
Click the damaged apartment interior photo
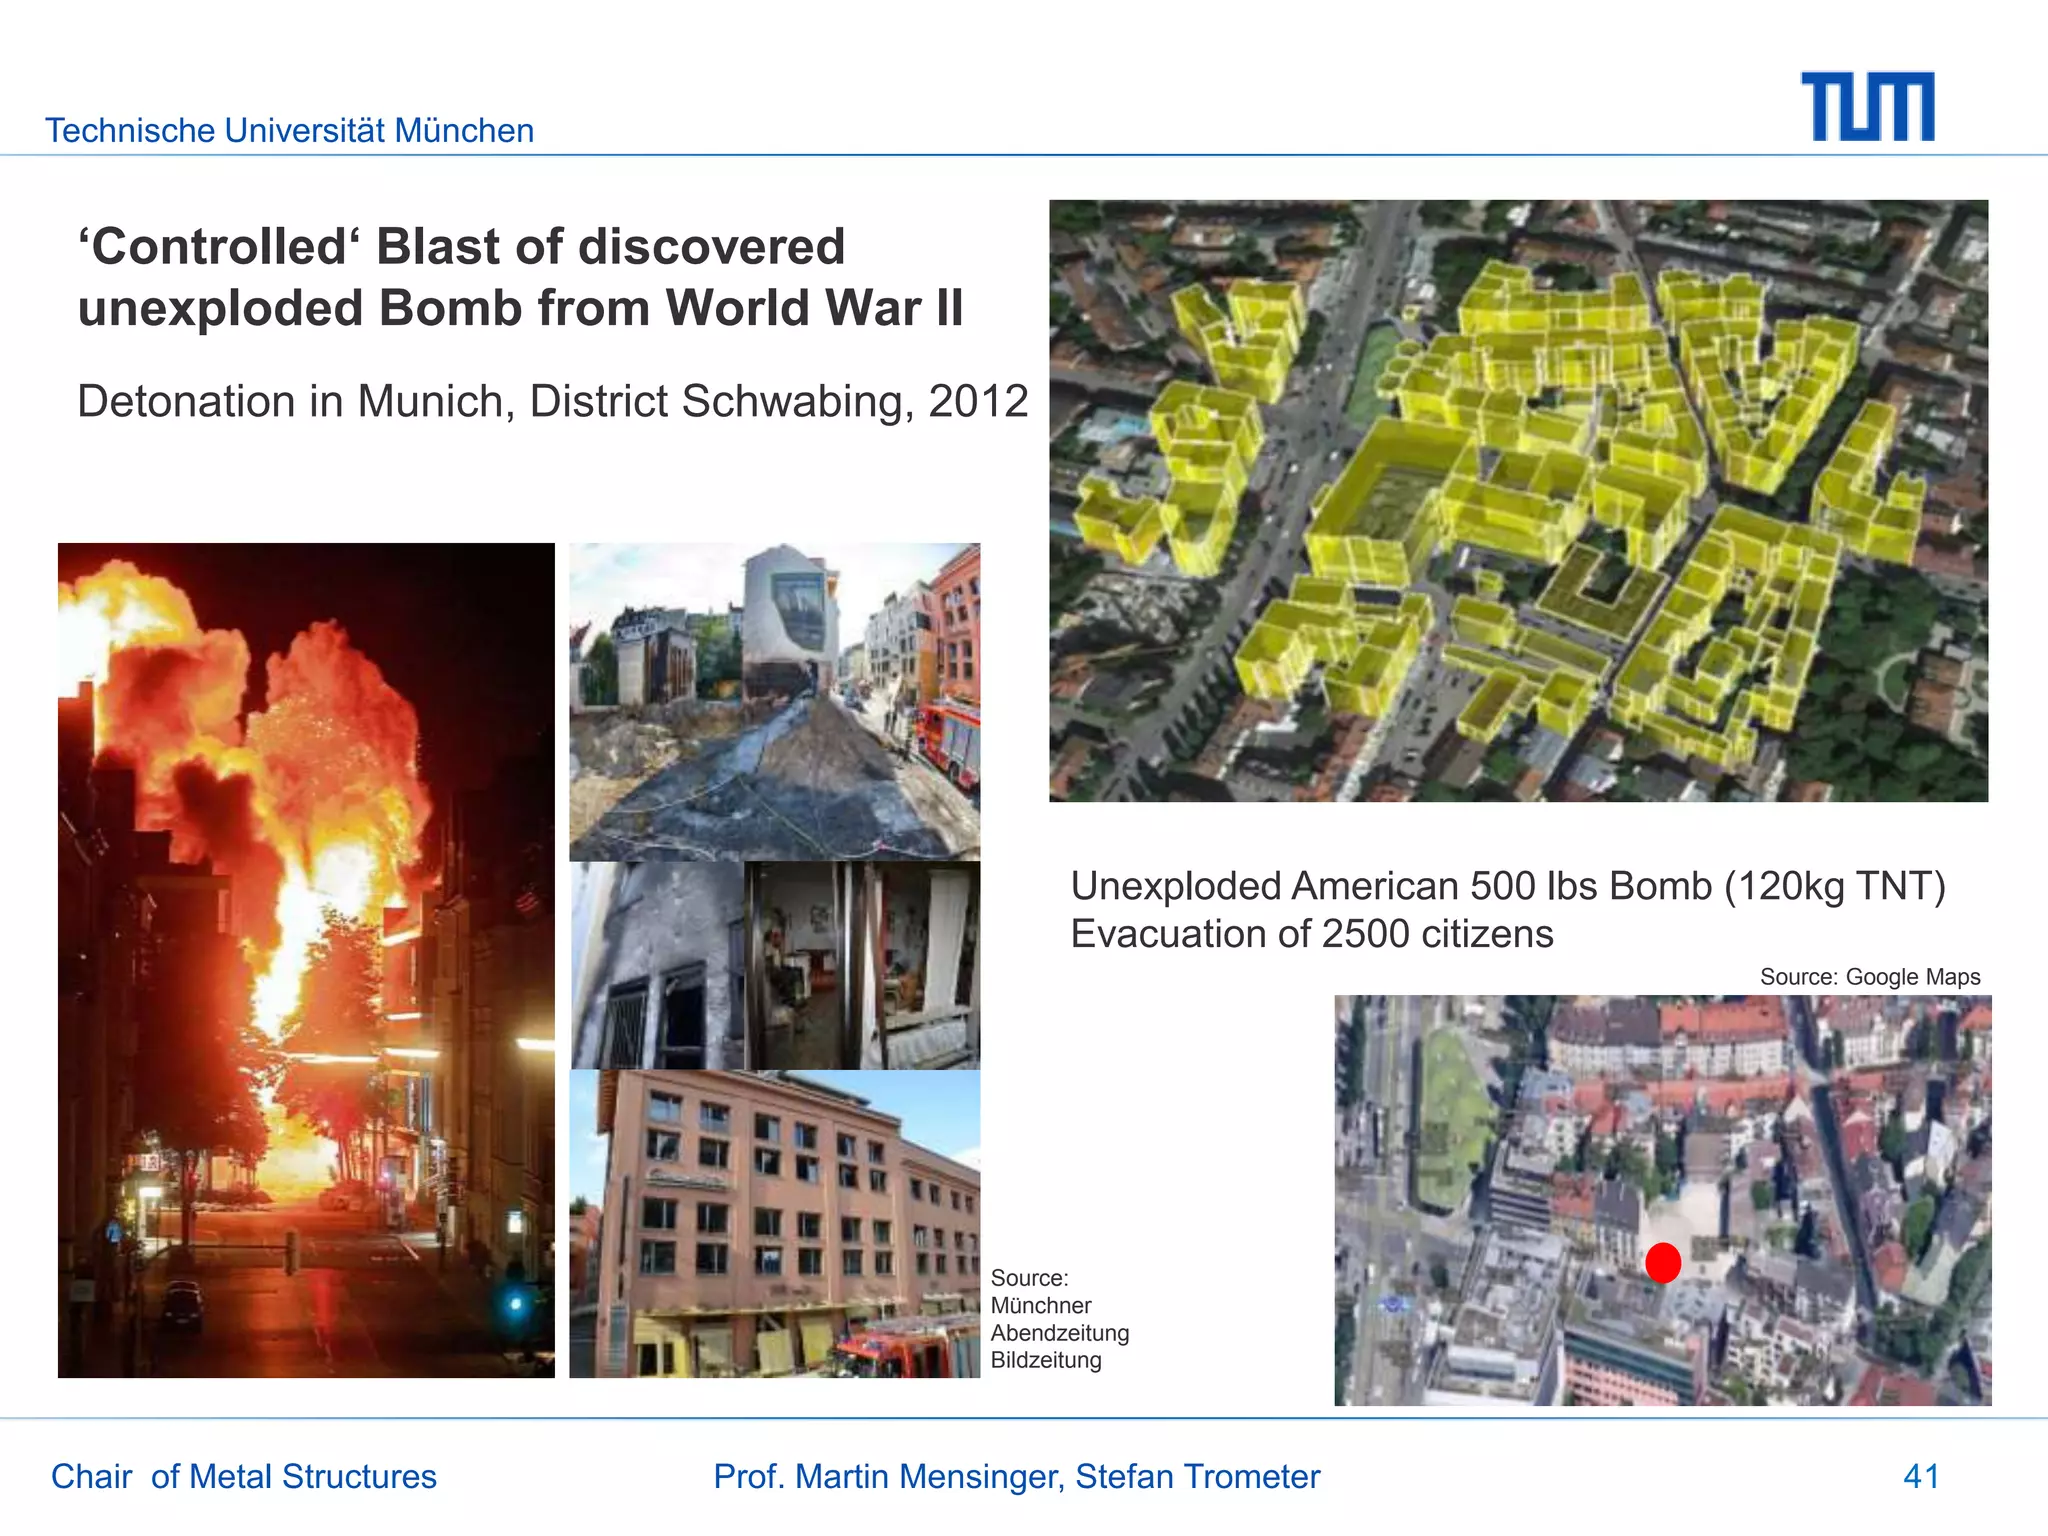[x=863, y=966]
